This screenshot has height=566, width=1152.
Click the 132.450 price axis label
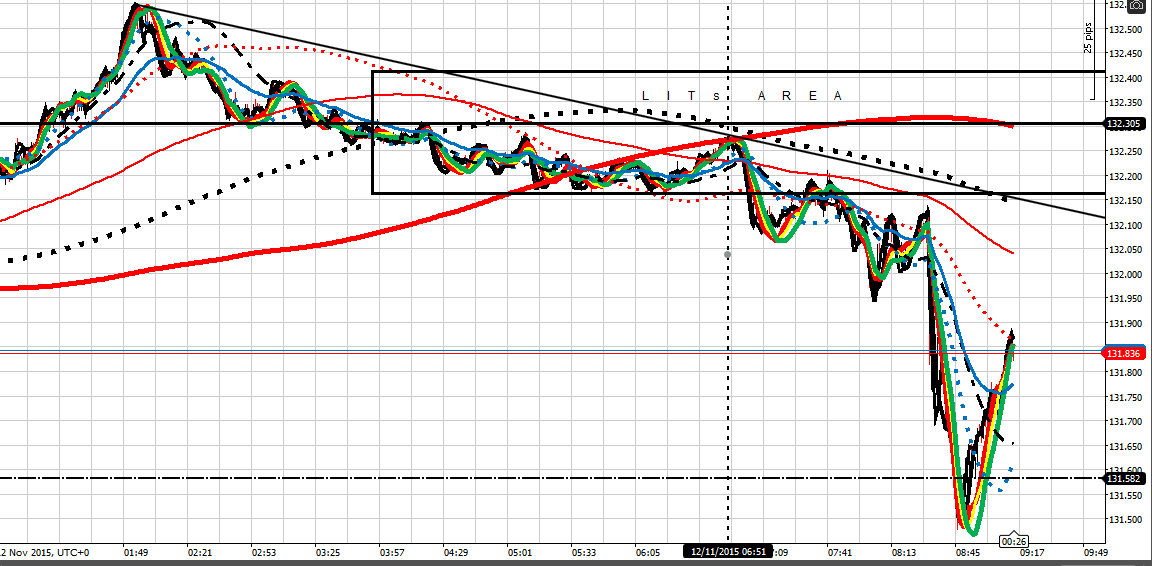1126,54
